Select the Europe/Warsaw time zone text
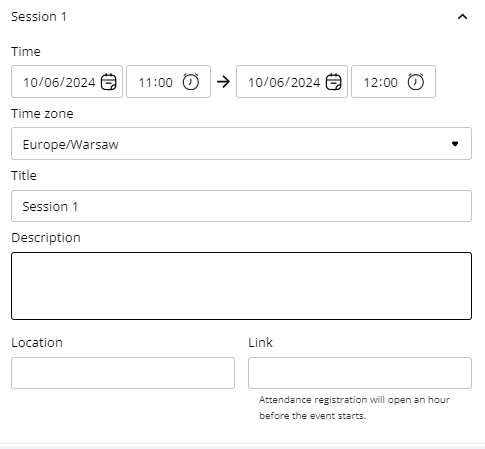The height and width of the screenshot is (449, 485). 71,145
